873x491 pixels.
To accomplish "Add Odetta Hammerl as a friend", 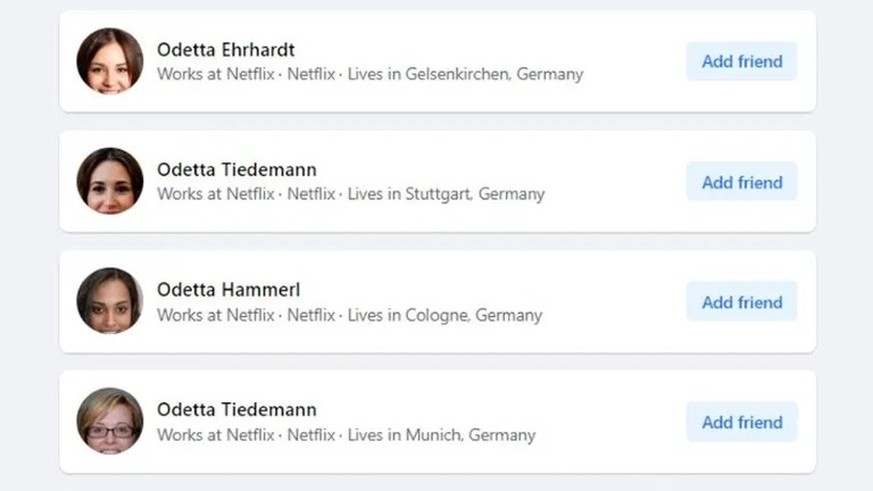I will point(741,302).
